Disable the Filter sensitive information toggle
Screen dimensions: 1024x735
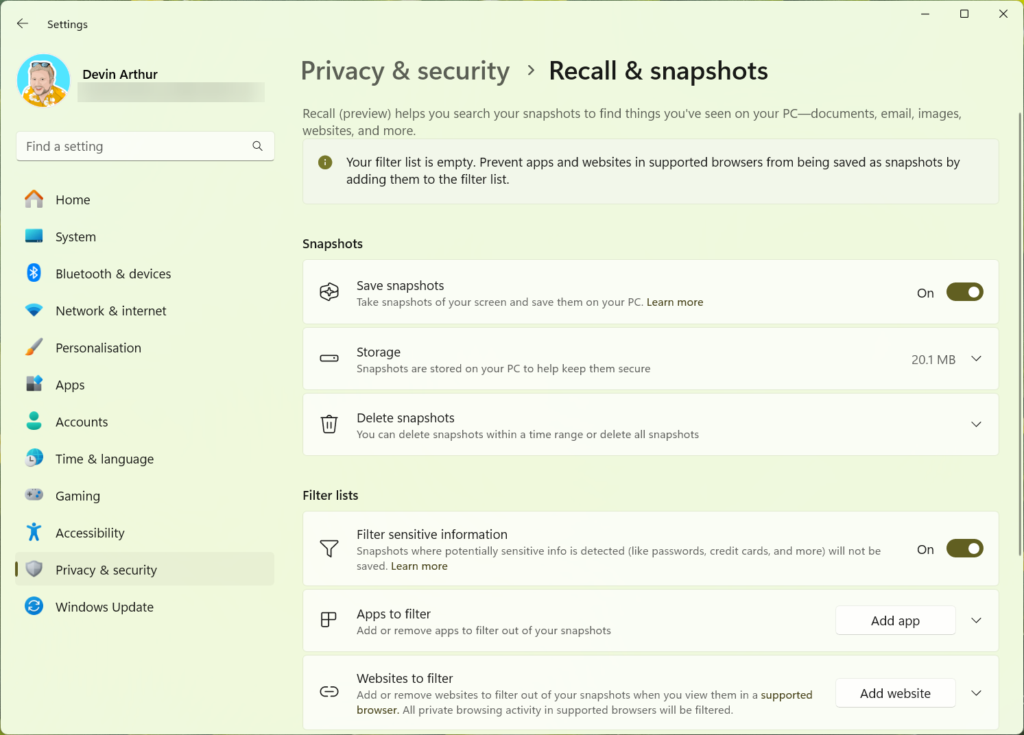(x=964, y=549)
